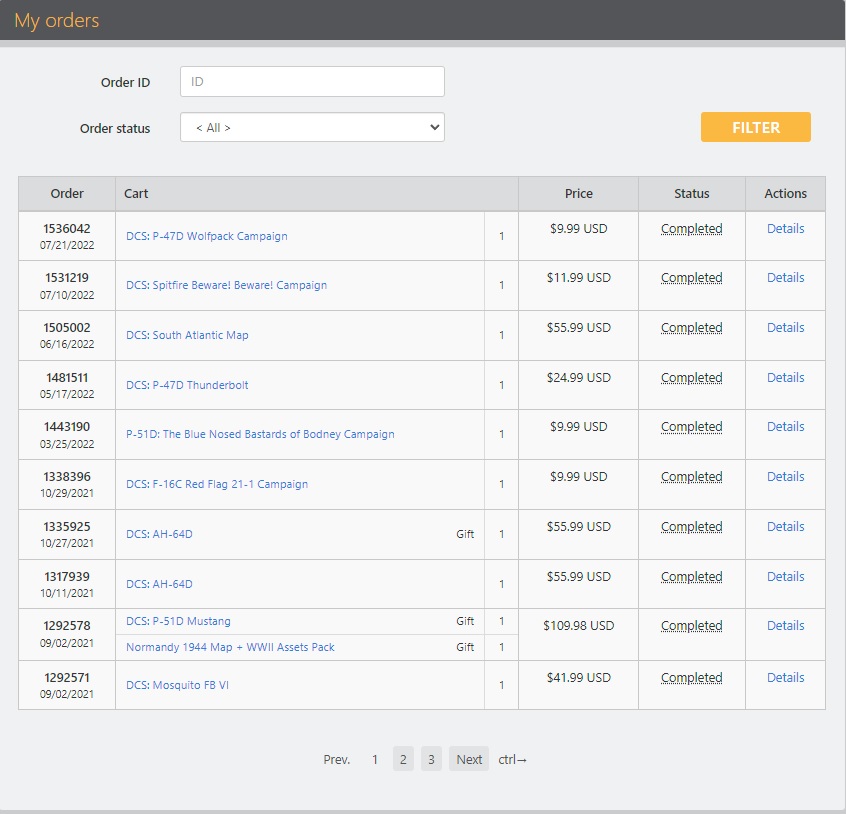Click Completed status of order 1536042
This screenshot has width=846, height=814.
pos(692,229)
